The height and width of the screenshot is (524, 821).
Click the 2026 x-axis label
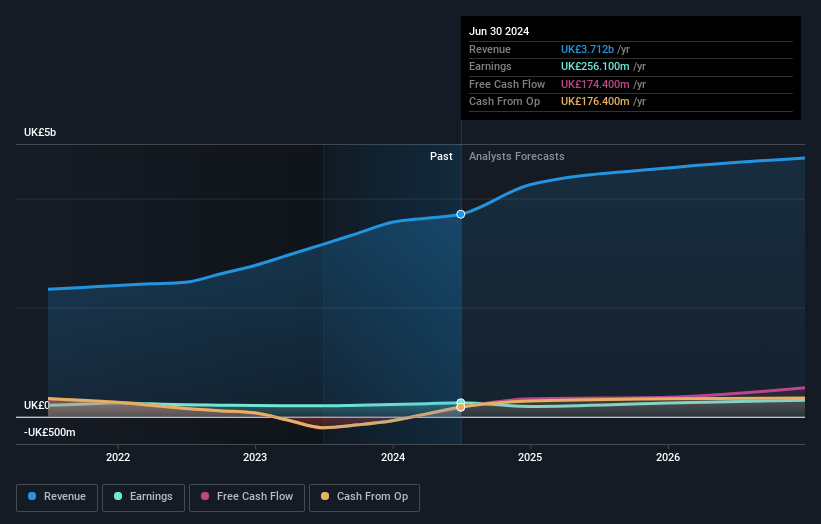[x=668, y=457]
